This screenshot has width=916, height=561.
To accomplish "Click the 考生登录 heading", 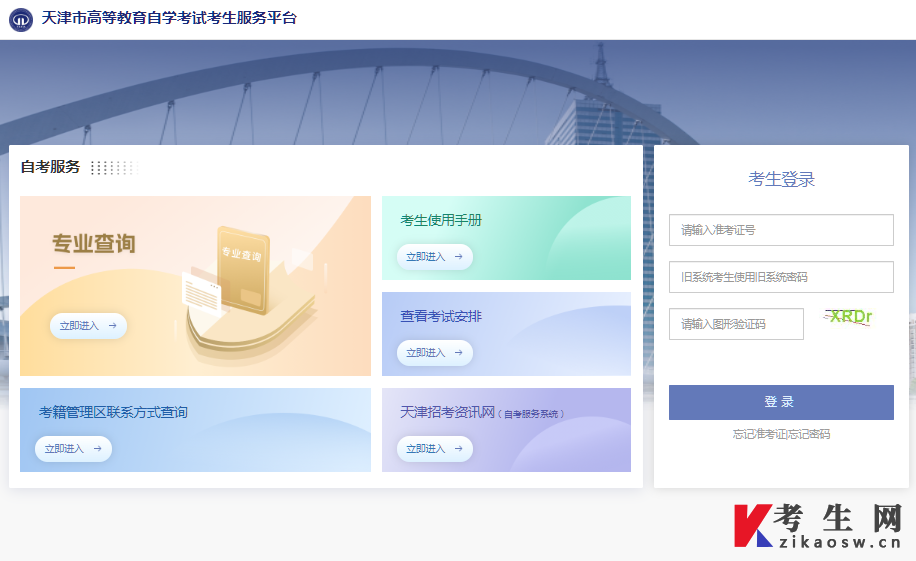I will [781, 179].
